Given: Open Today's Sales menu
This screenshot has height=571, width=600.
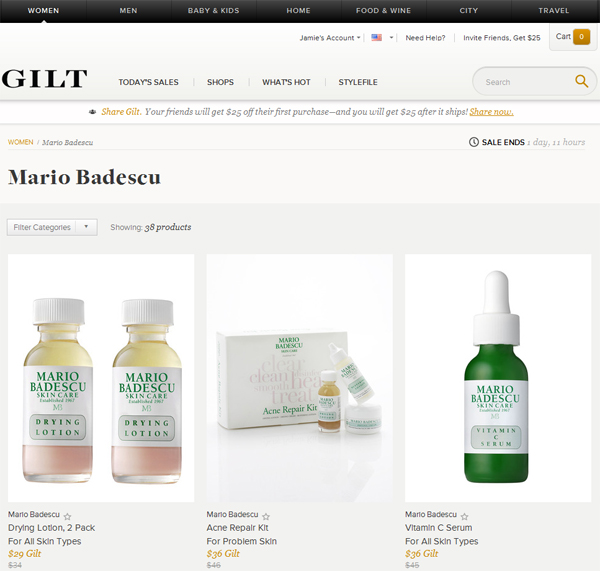Looking at the screenshot, I should tap(148, 82).
